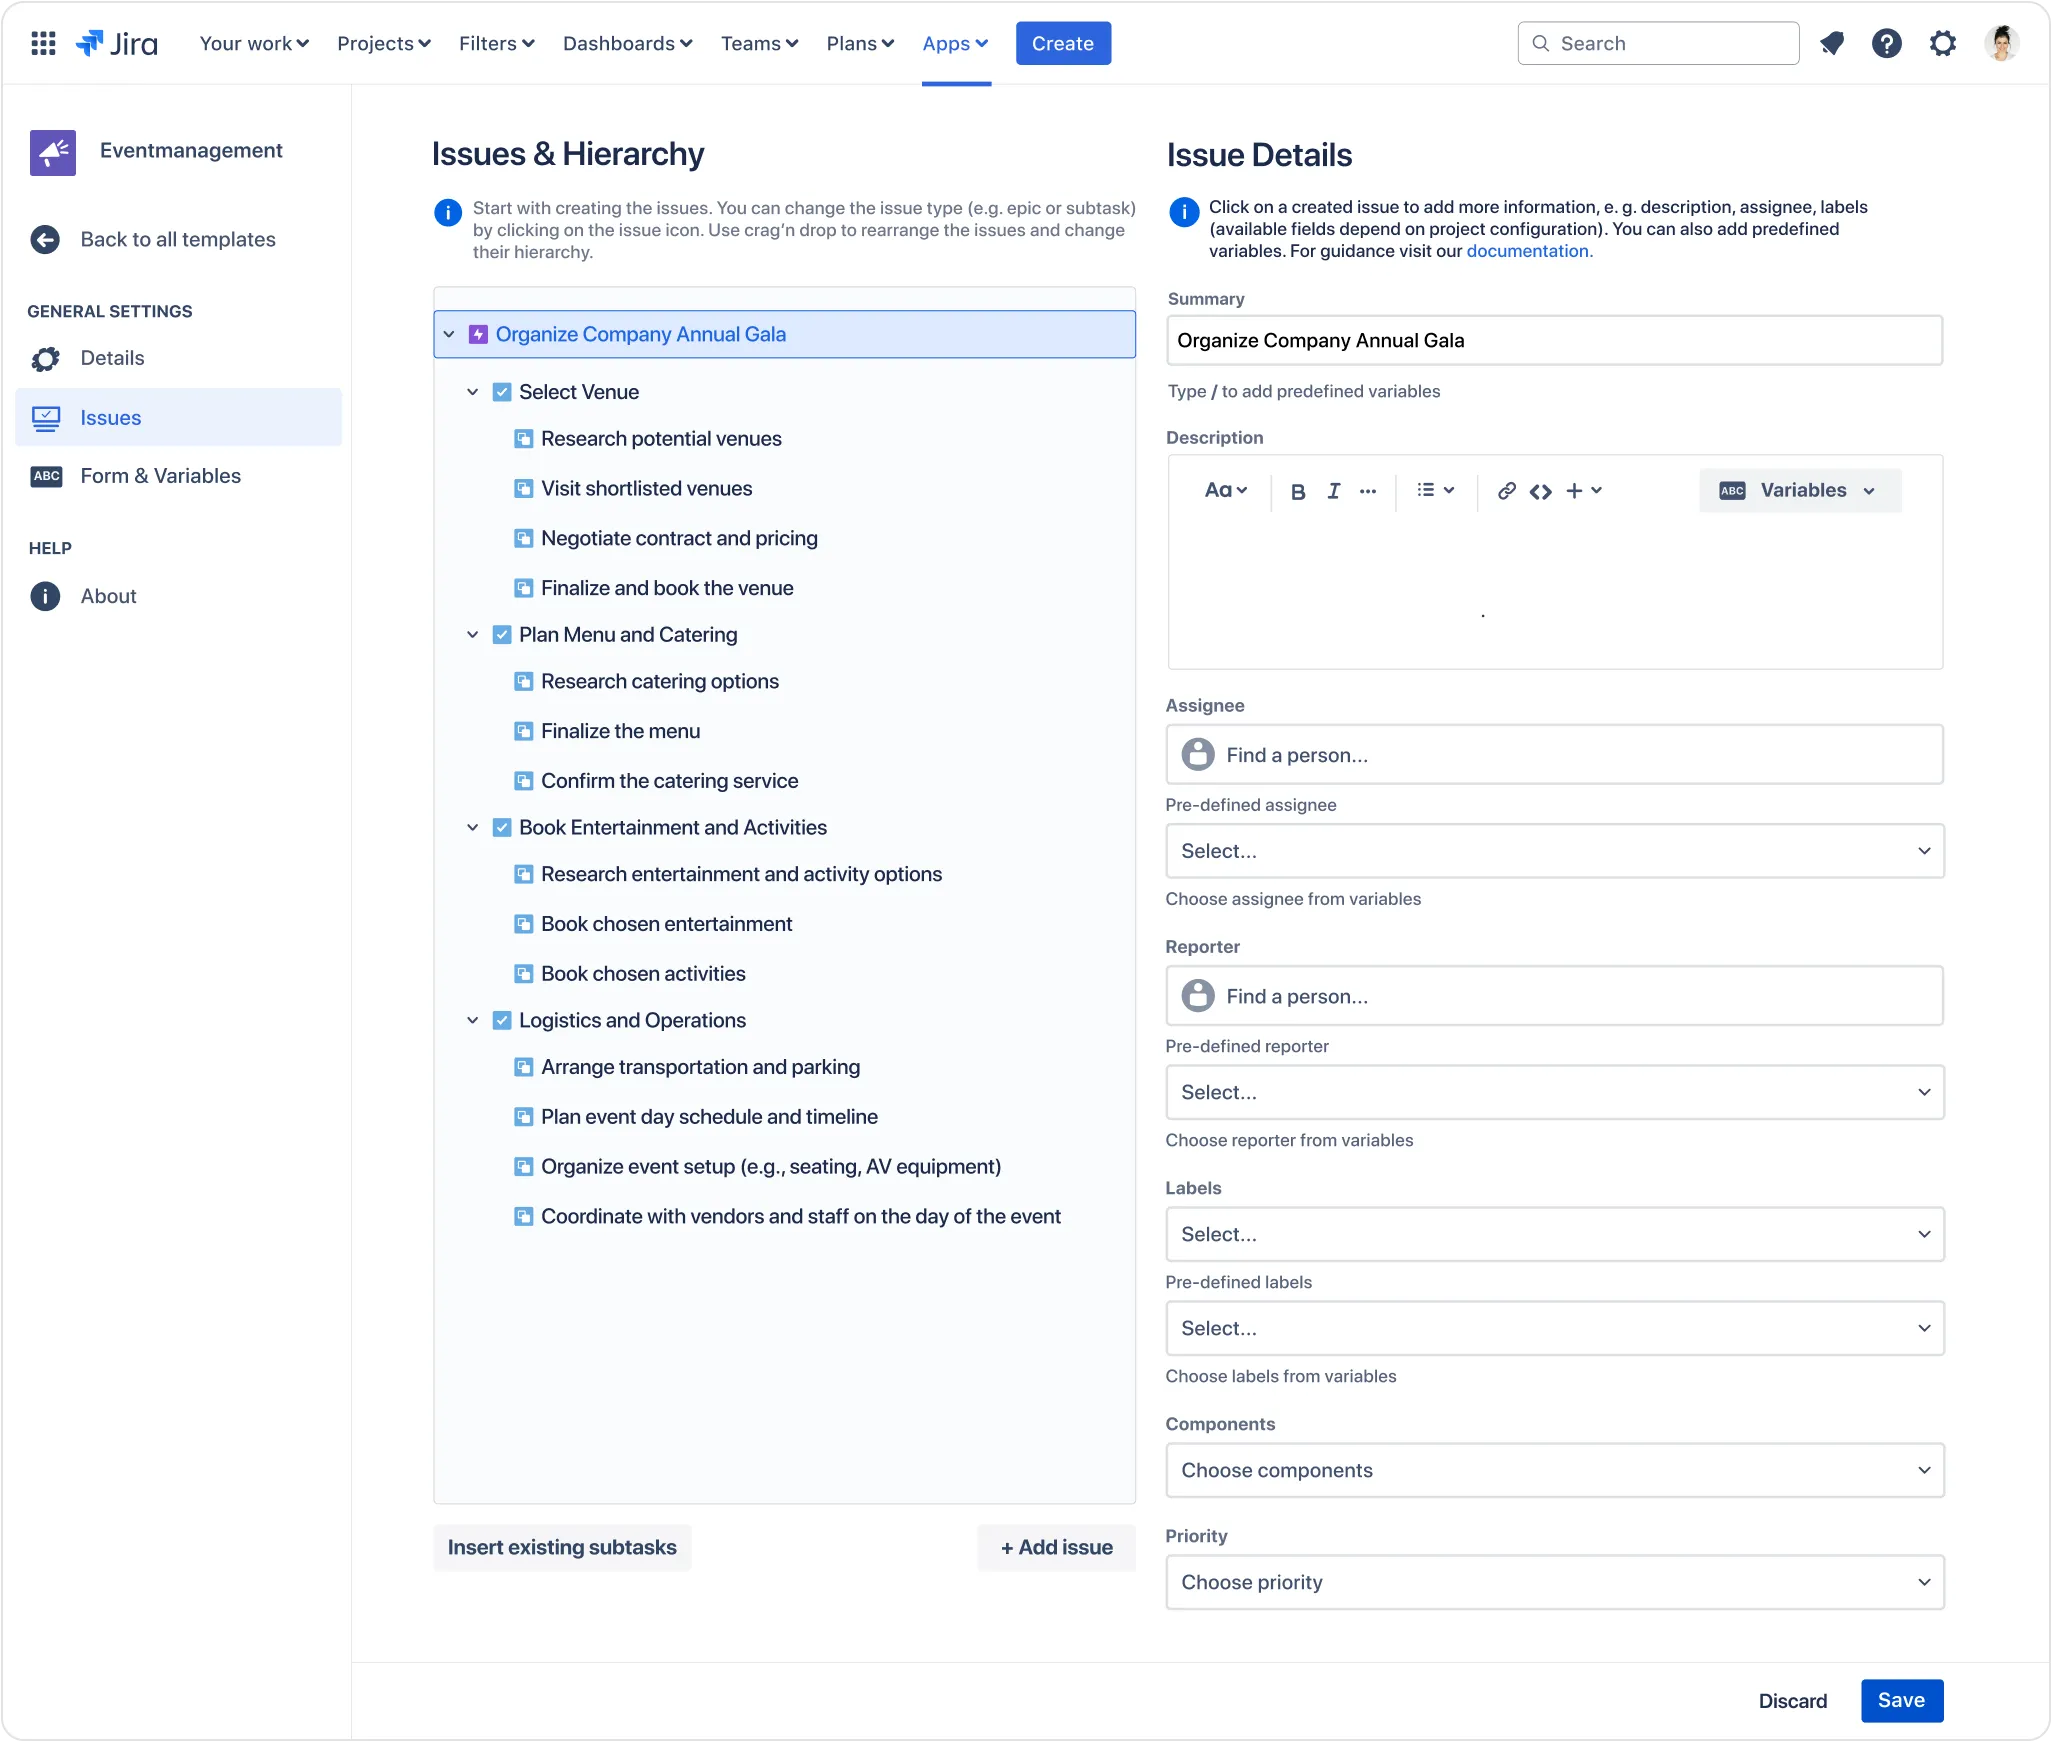Image resolution: width=2051 pixels, height=1741 pixels.
Task: Click the subtask icon of Confirm the catering service
Action: 523,781
